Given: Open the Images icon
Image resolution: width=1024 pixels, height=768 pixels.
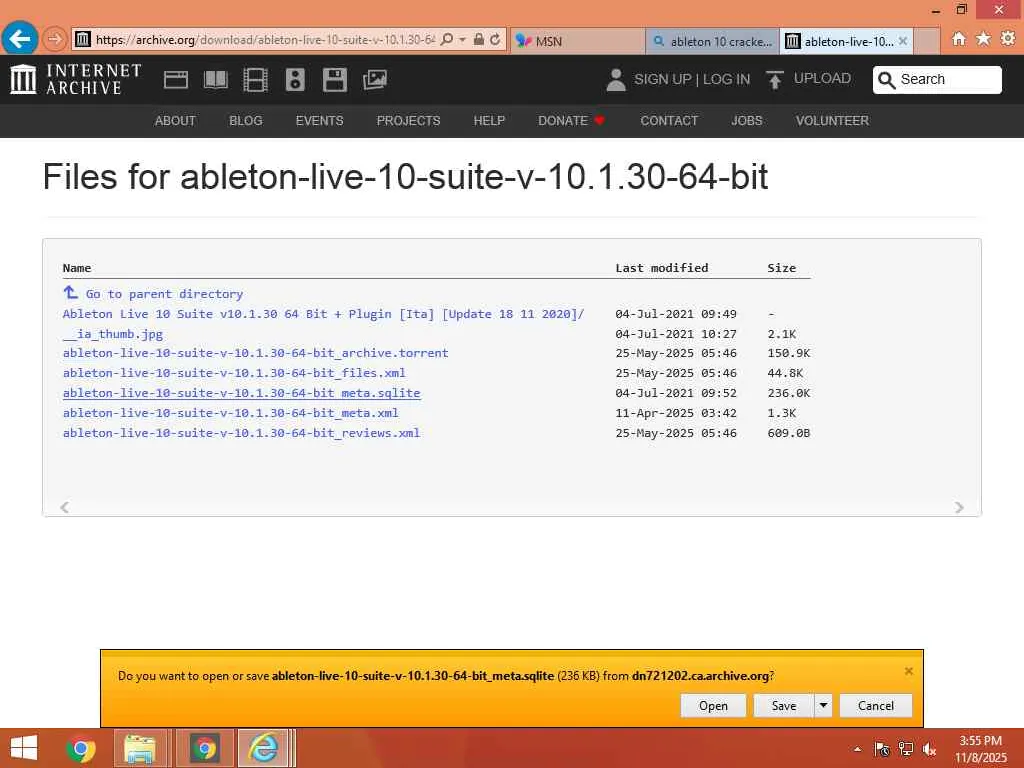Looking at the screenshot, I should click(x=375, y=80).
